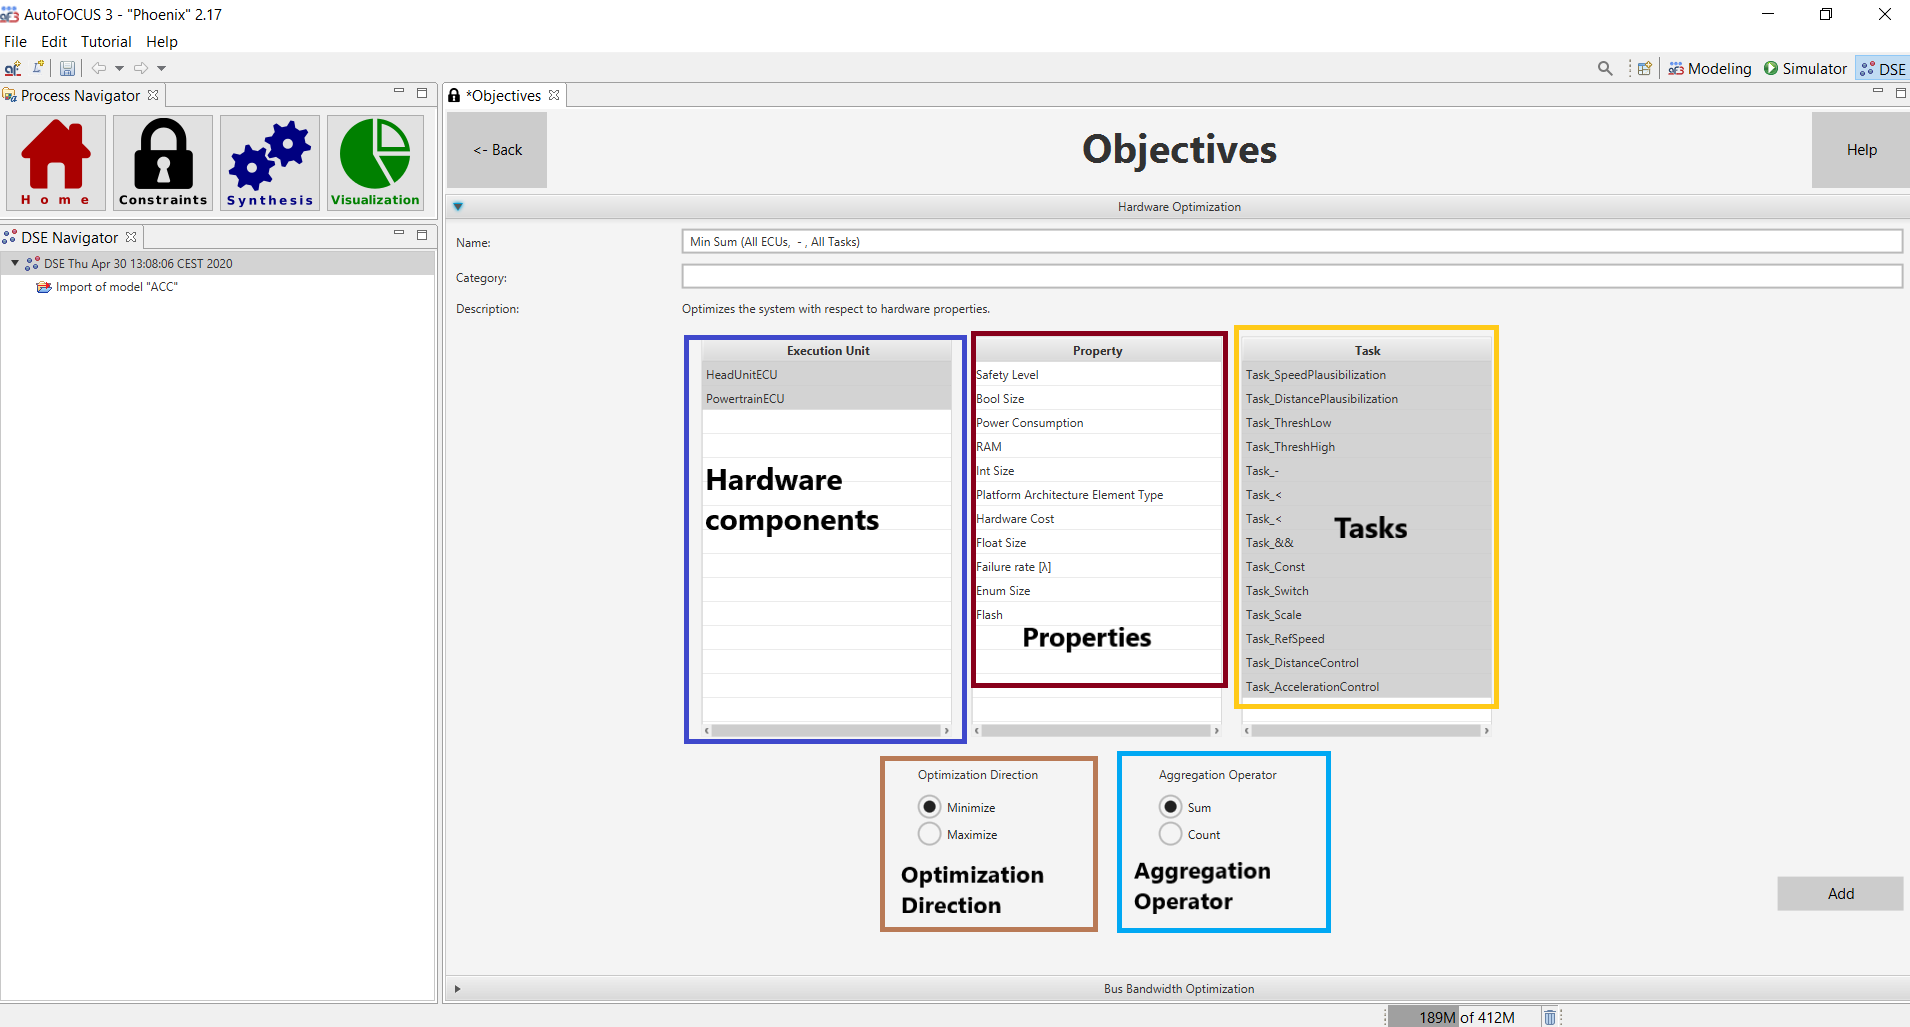Select the Safety Level property
Image resolution: width=1910 pixels, height=1027 pixels.
(1097, 375)
